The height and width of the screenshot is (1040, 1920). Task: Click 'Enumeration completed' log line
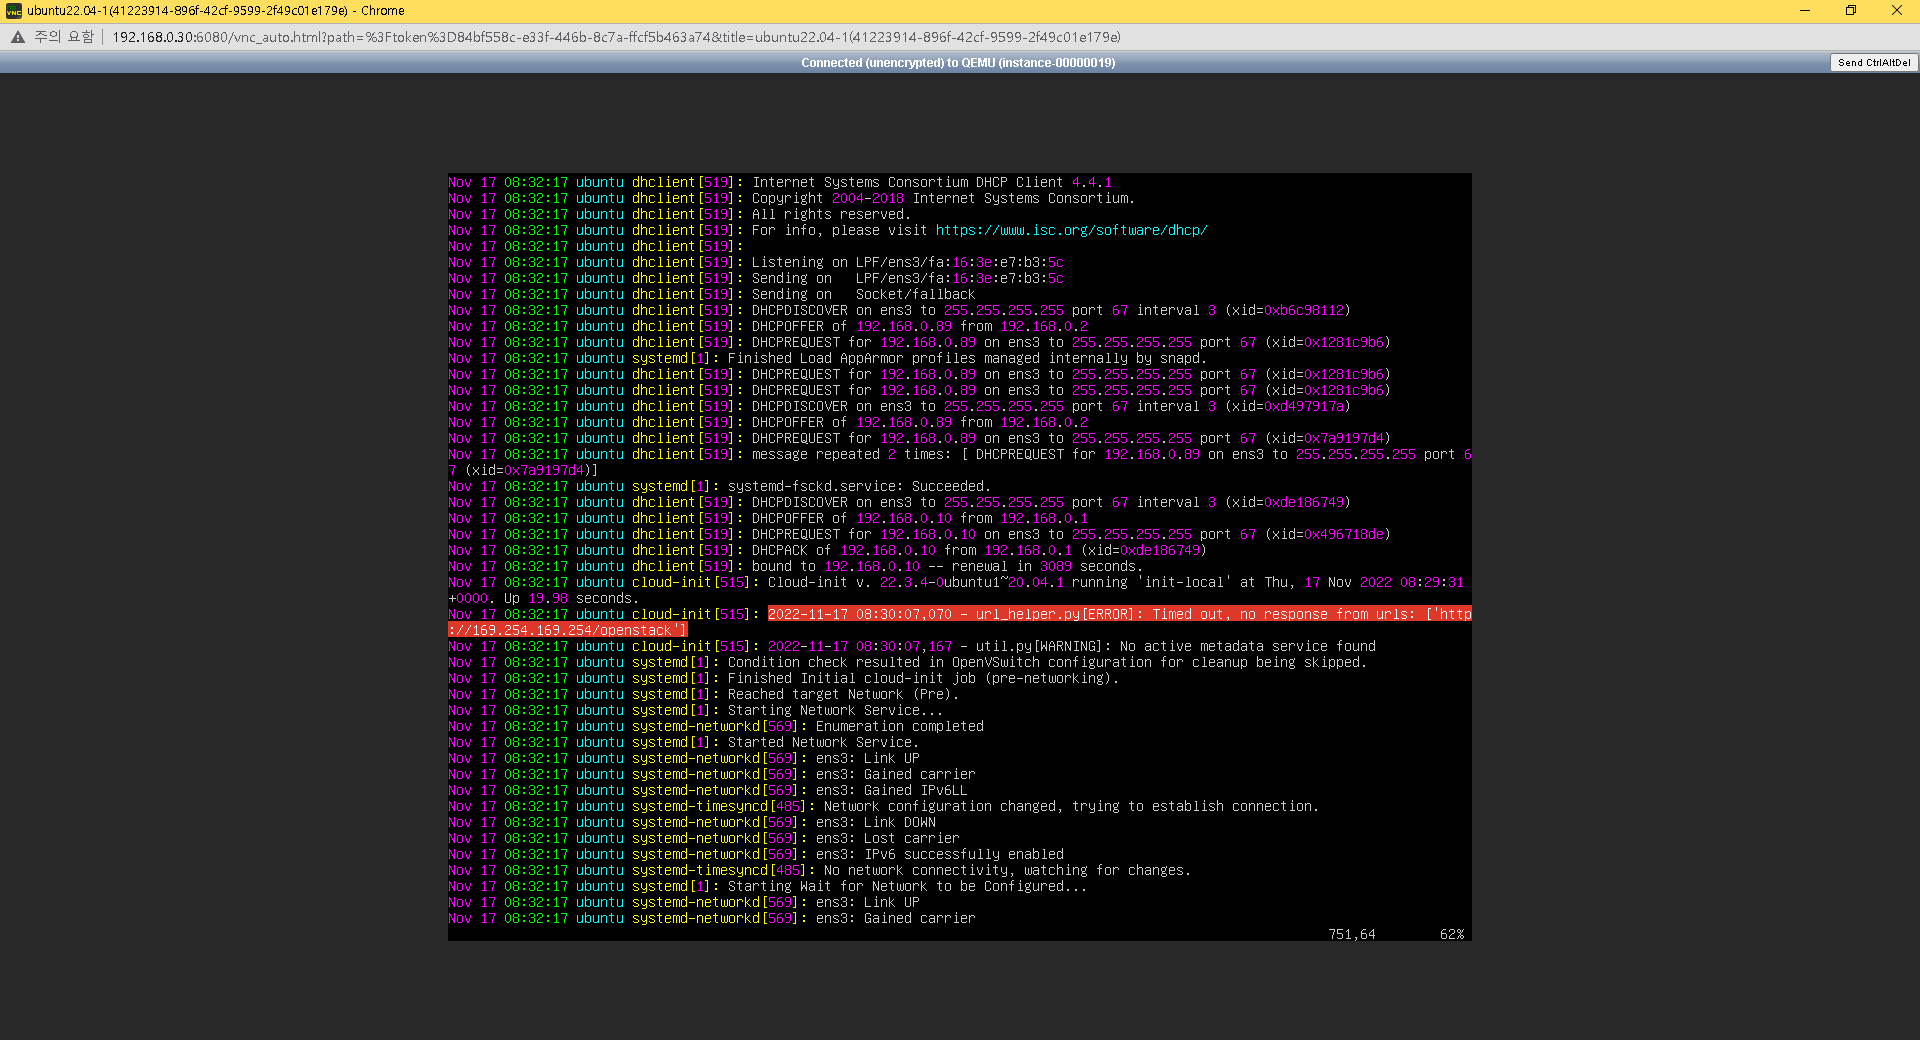pyautogui.click(x=716, y=726)
